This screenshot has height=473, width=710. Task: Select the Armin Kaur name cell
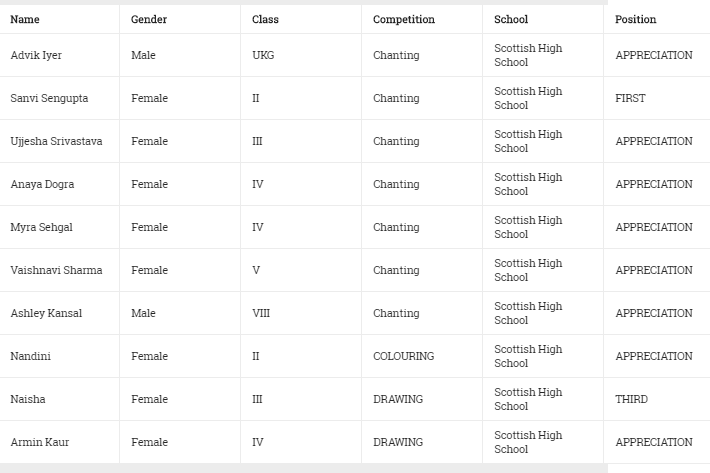(40, 443)
